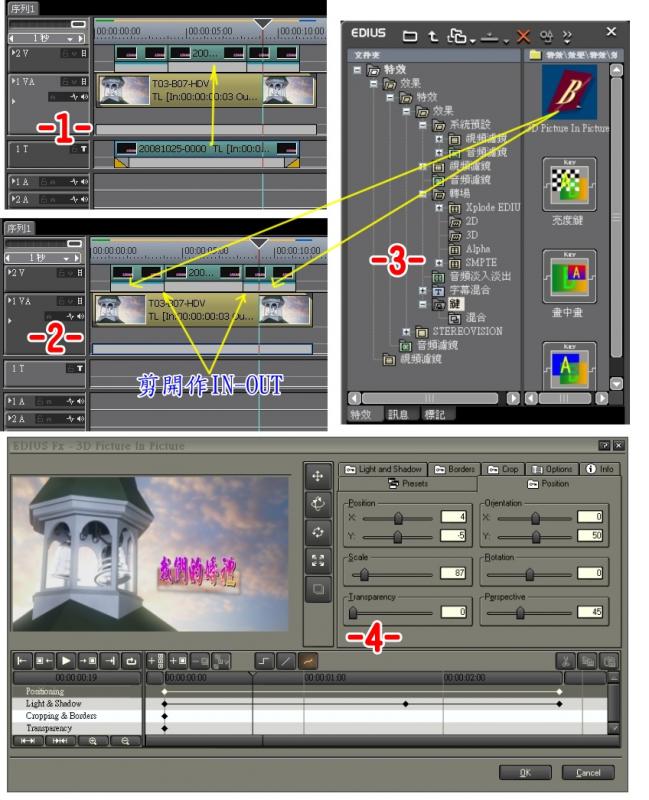Switch to the 訊息 tab in effect palette
The width and height of the screenshot is (649, 800).
click(397, 414)
